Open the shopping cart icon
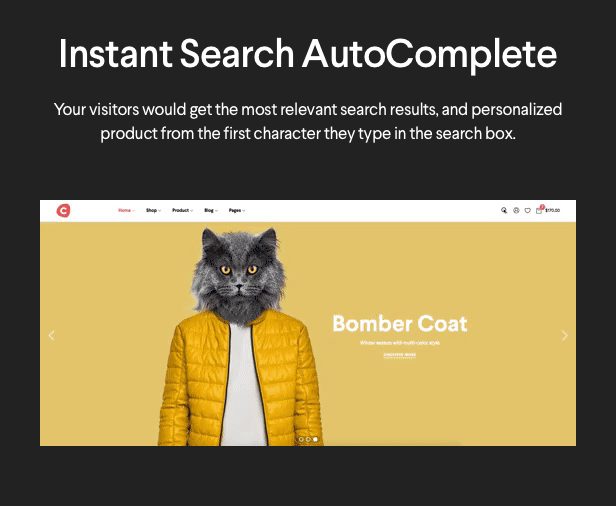The width and height of the screenshot is (616, 506). tap(540, 211)
